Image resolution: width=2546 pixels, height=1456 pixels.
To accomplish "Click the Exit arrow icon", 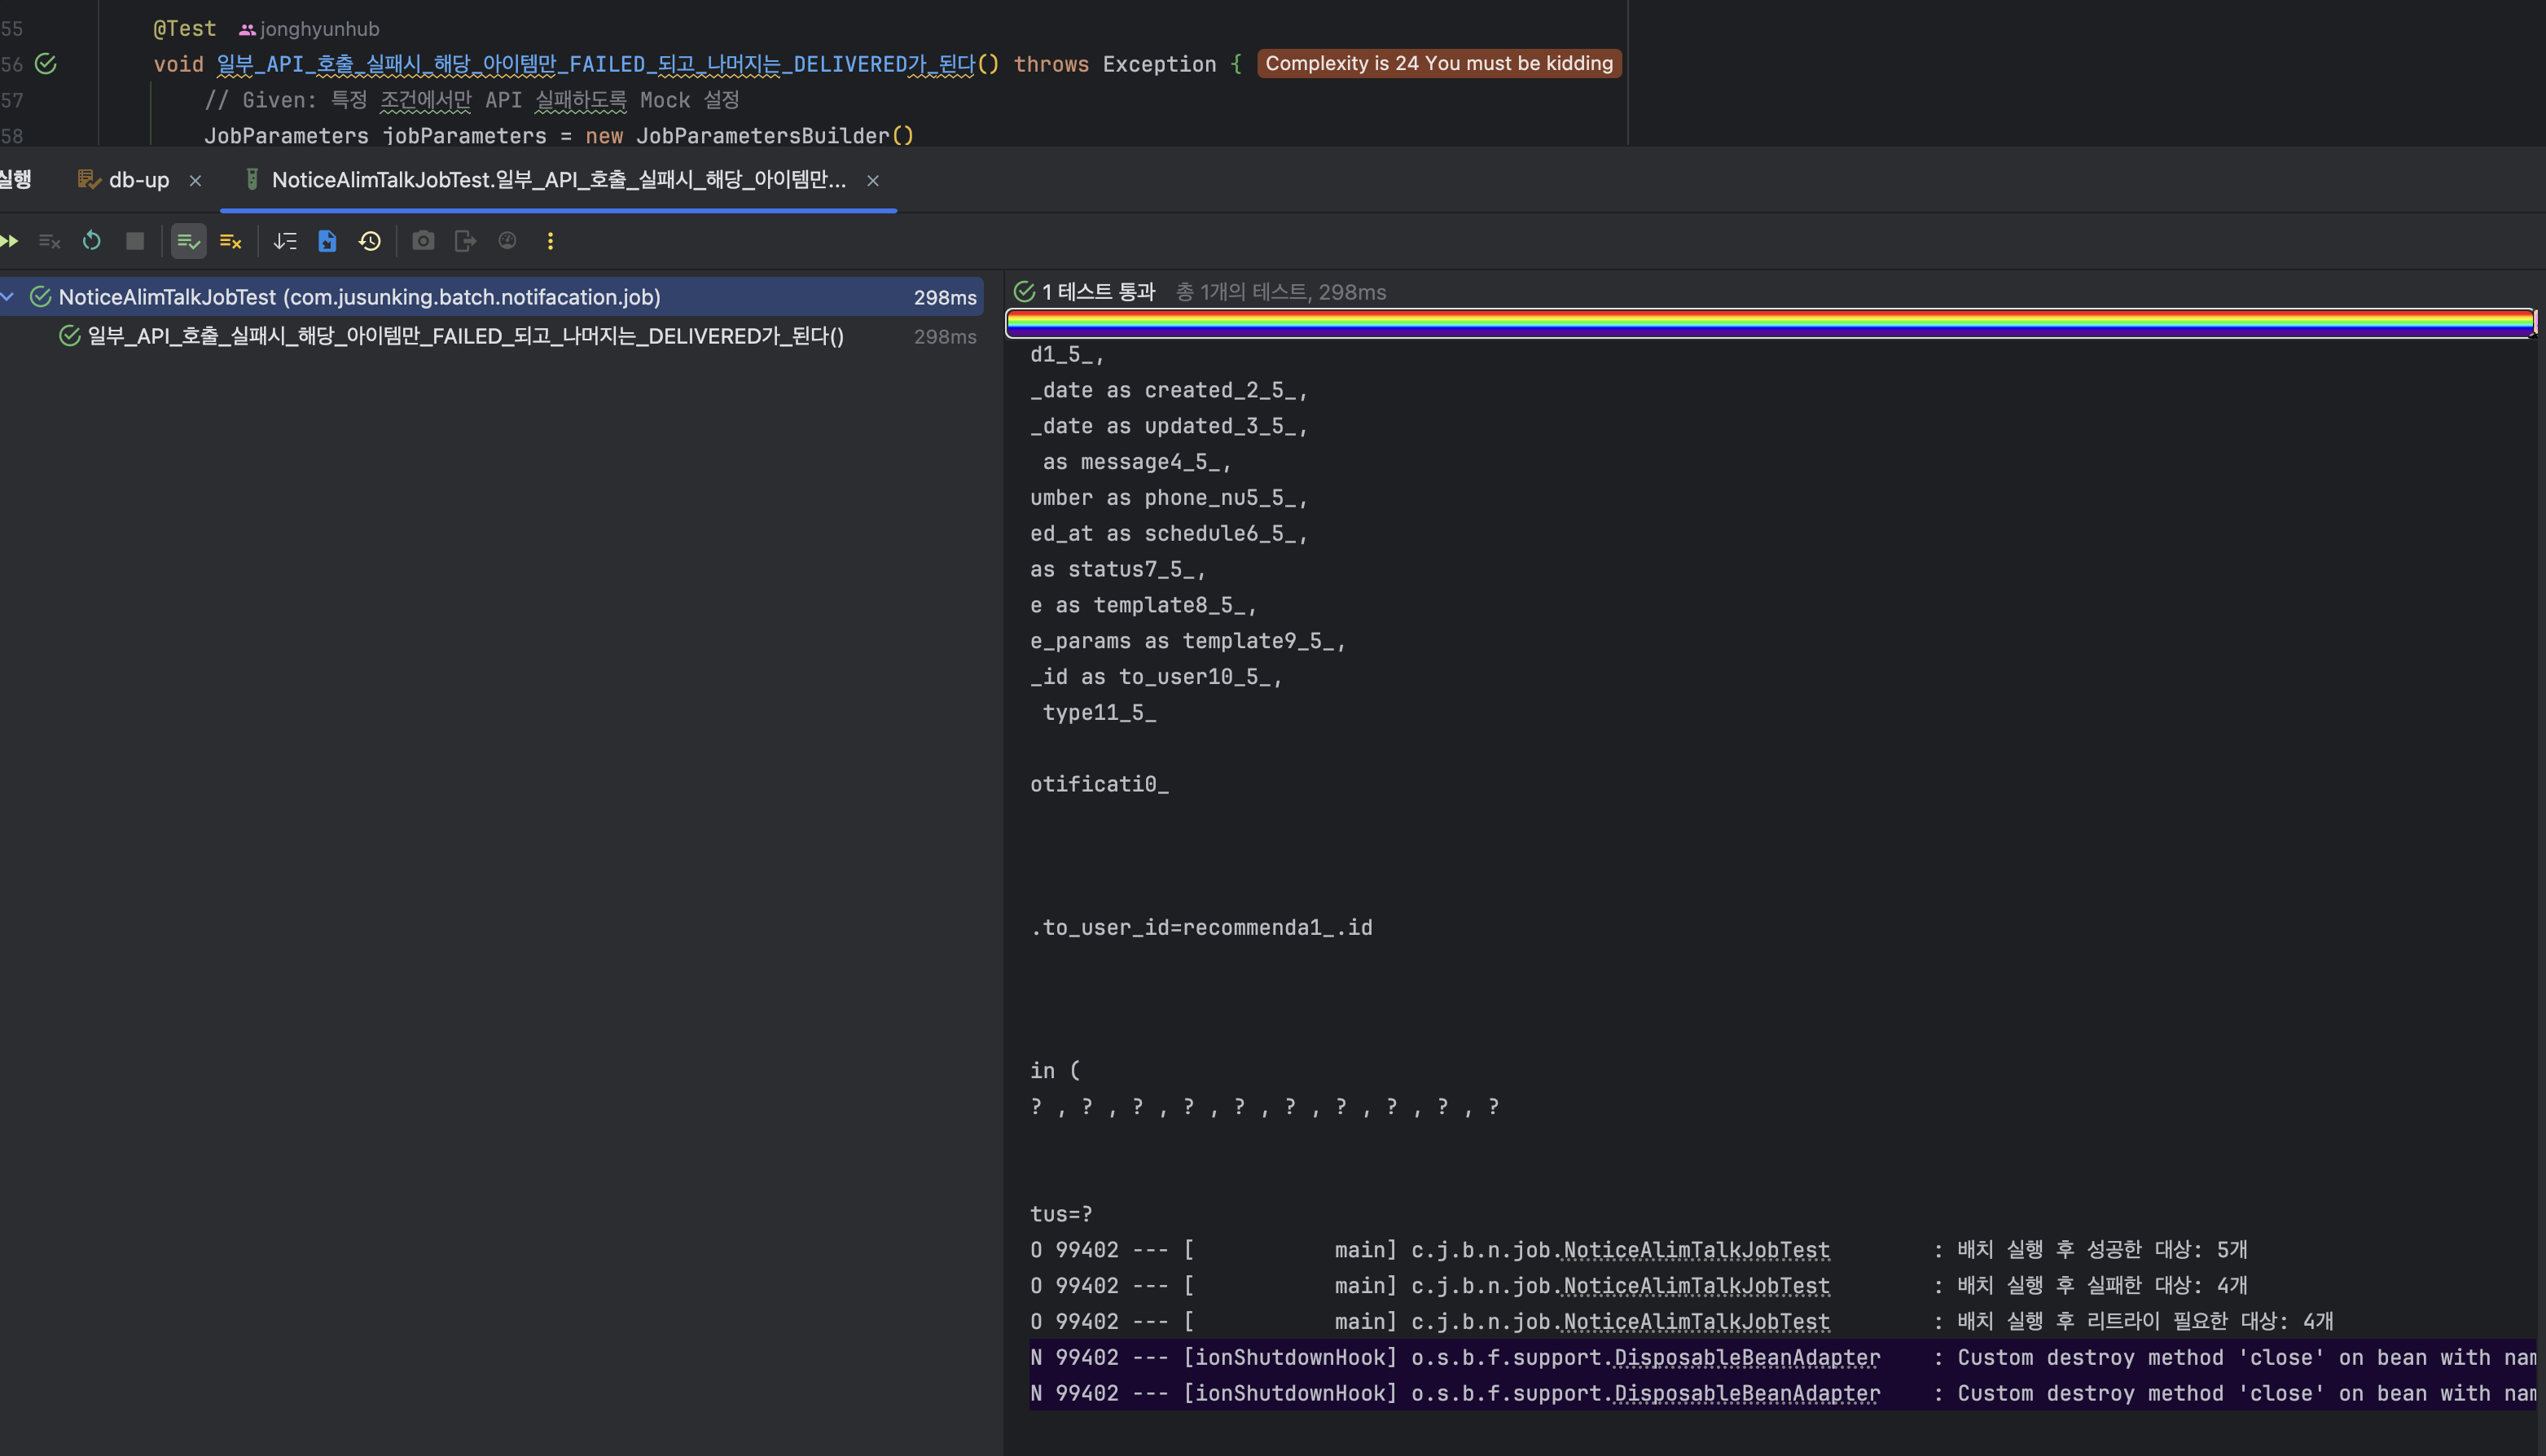I will point(465,241).
